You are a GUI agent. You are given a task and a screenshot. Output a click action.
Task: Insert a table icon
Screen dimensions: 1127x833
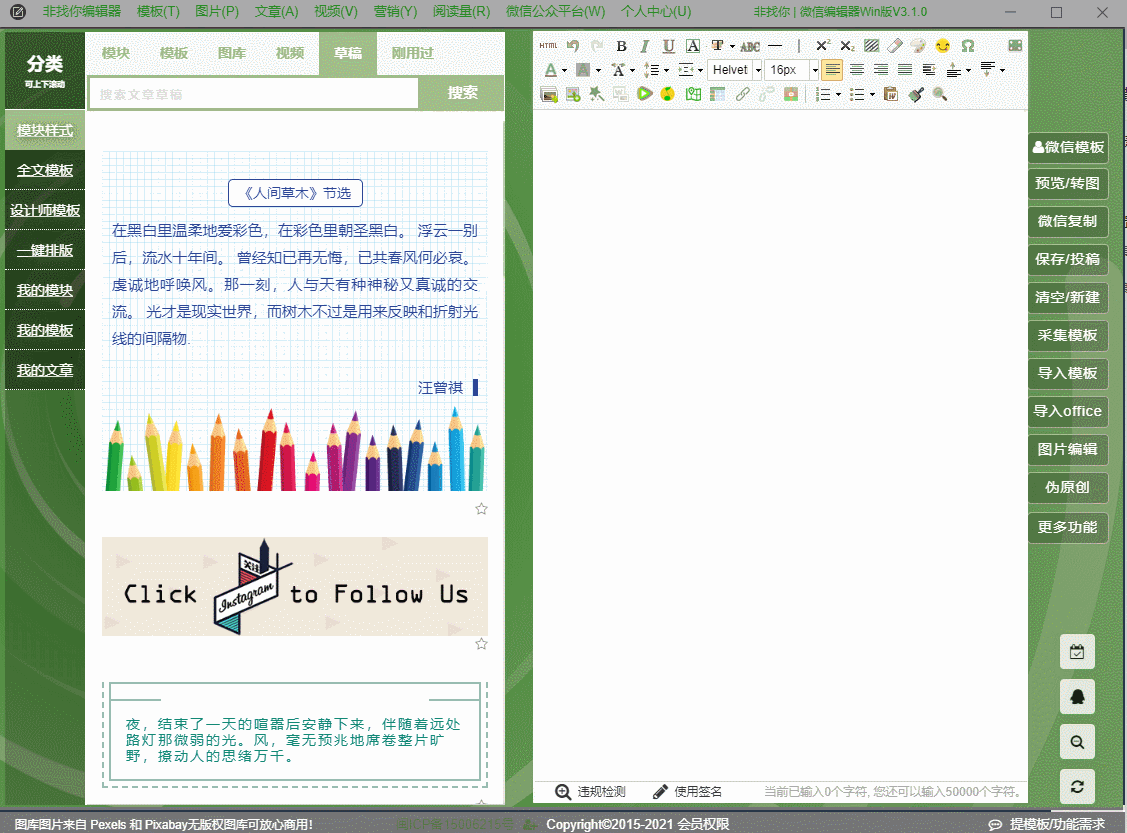click(x=717, y=94)
